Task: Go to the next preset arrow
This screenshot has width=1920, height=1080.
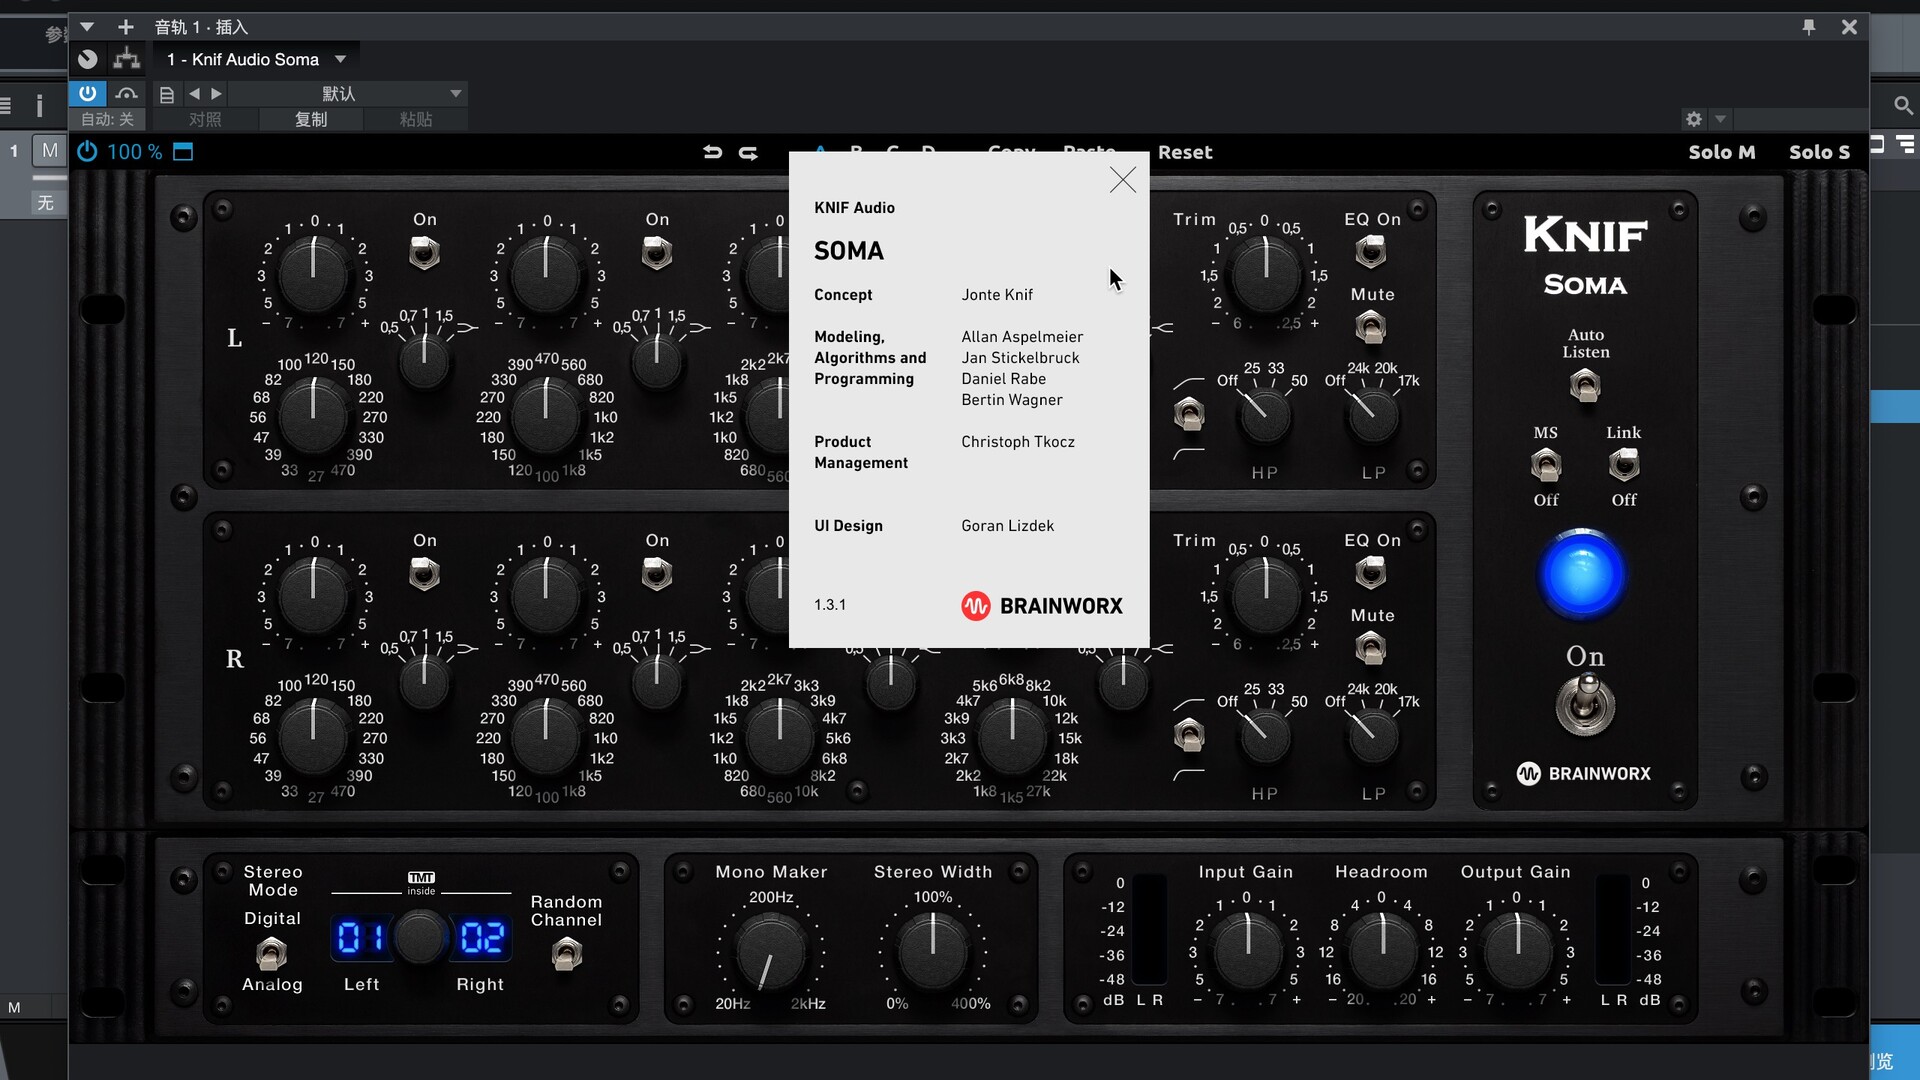Action: pos(216,93)
